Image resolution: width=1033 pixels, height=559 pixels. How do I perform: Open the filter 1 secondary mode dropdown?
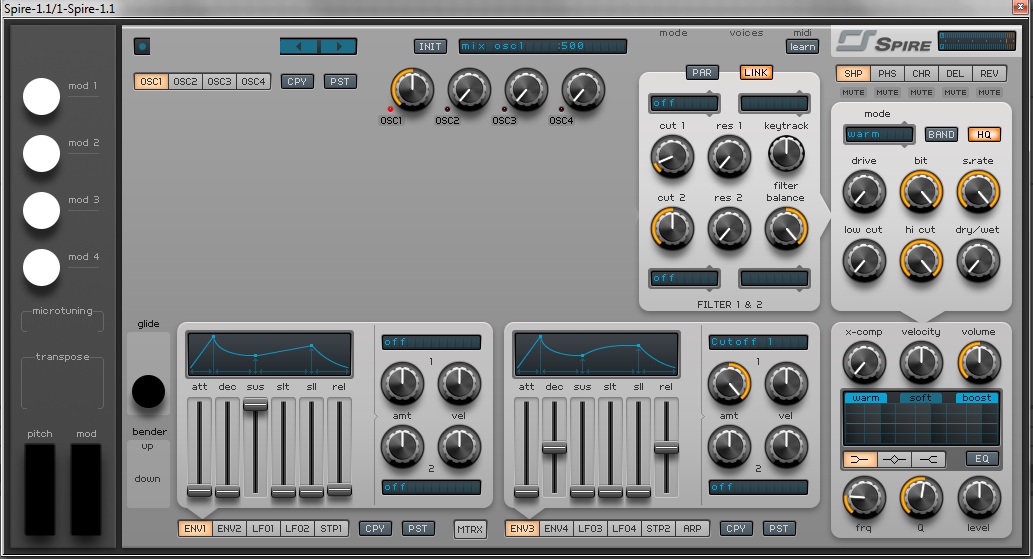[x=774, y=103]
